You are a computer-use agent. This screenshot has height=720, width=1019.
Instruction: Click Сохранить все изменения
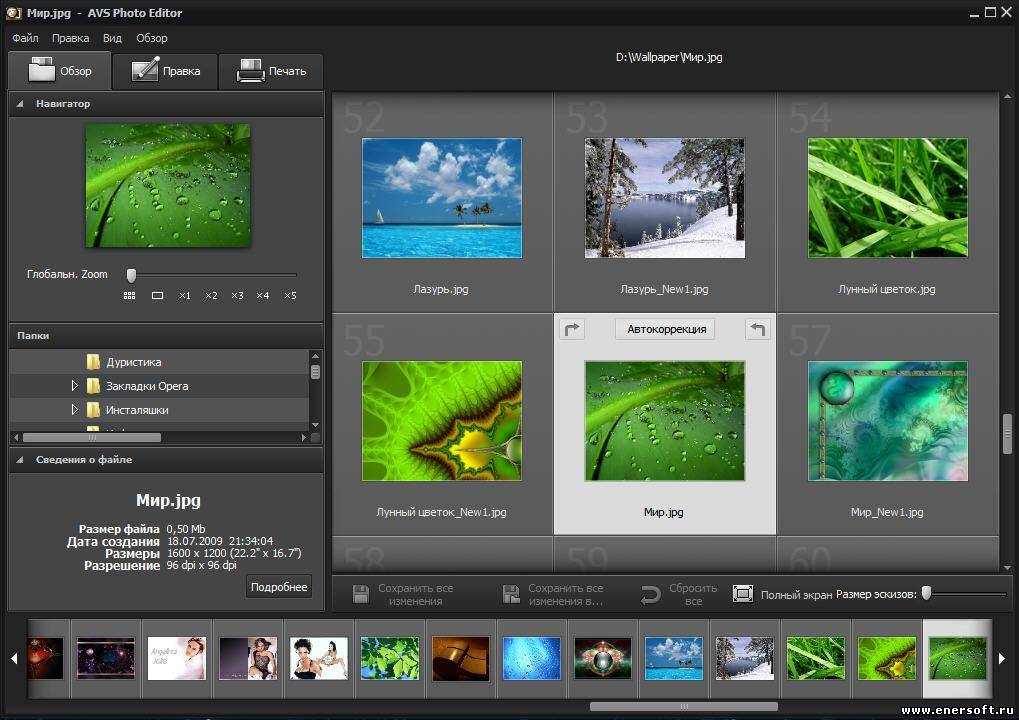click(x=403, y=594)
